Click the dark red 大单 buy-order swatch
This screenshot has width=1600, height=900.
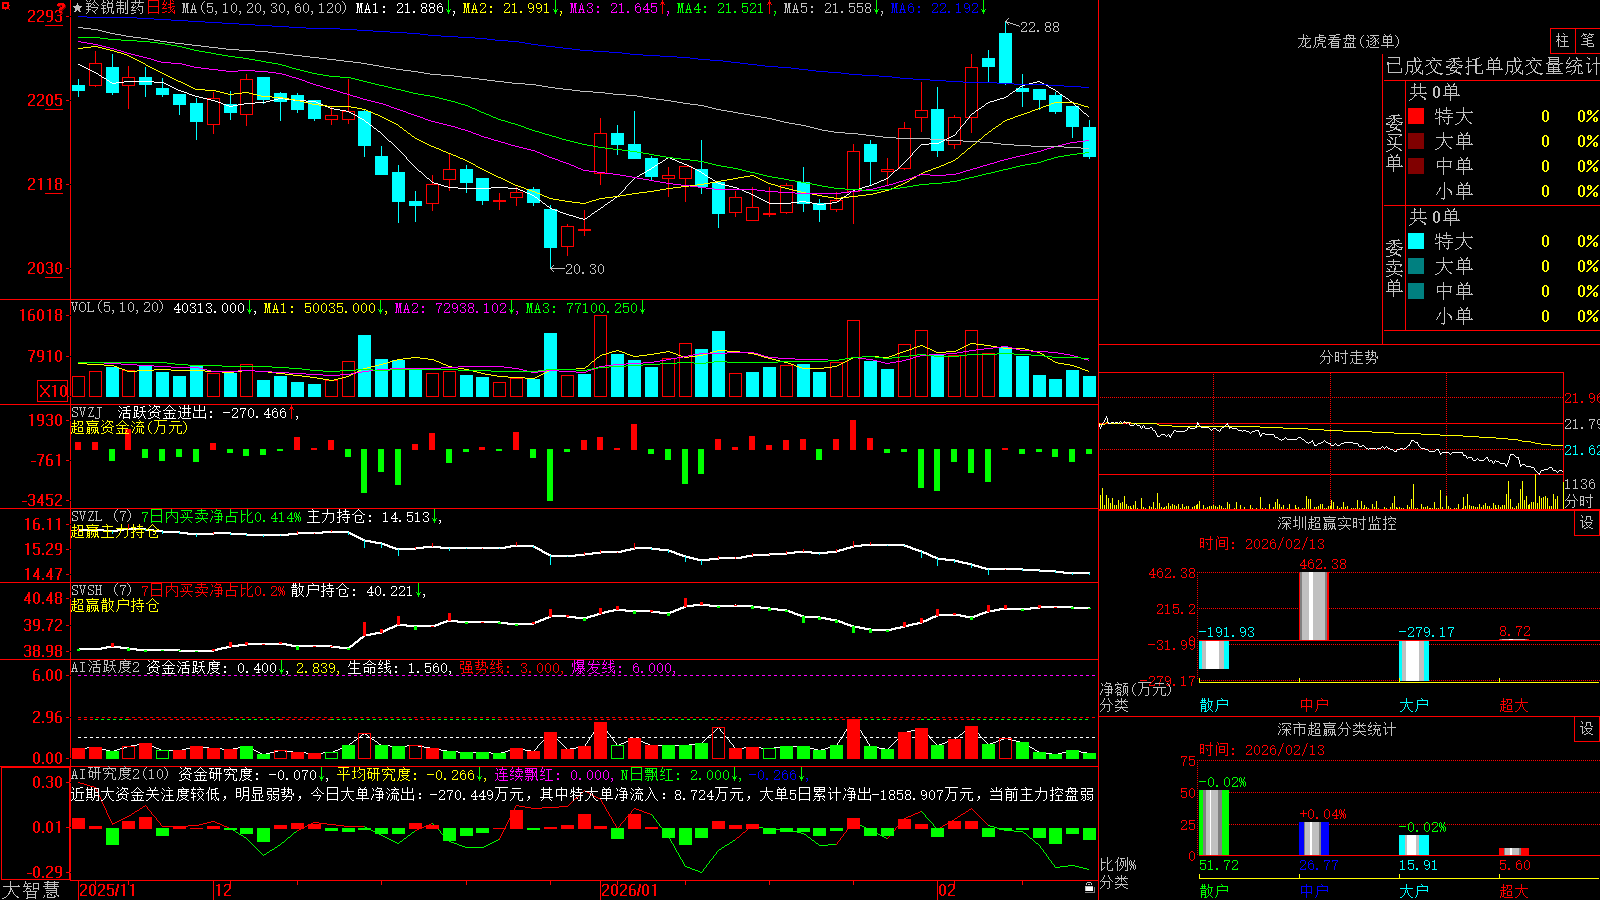click(x=1416, y=141)
